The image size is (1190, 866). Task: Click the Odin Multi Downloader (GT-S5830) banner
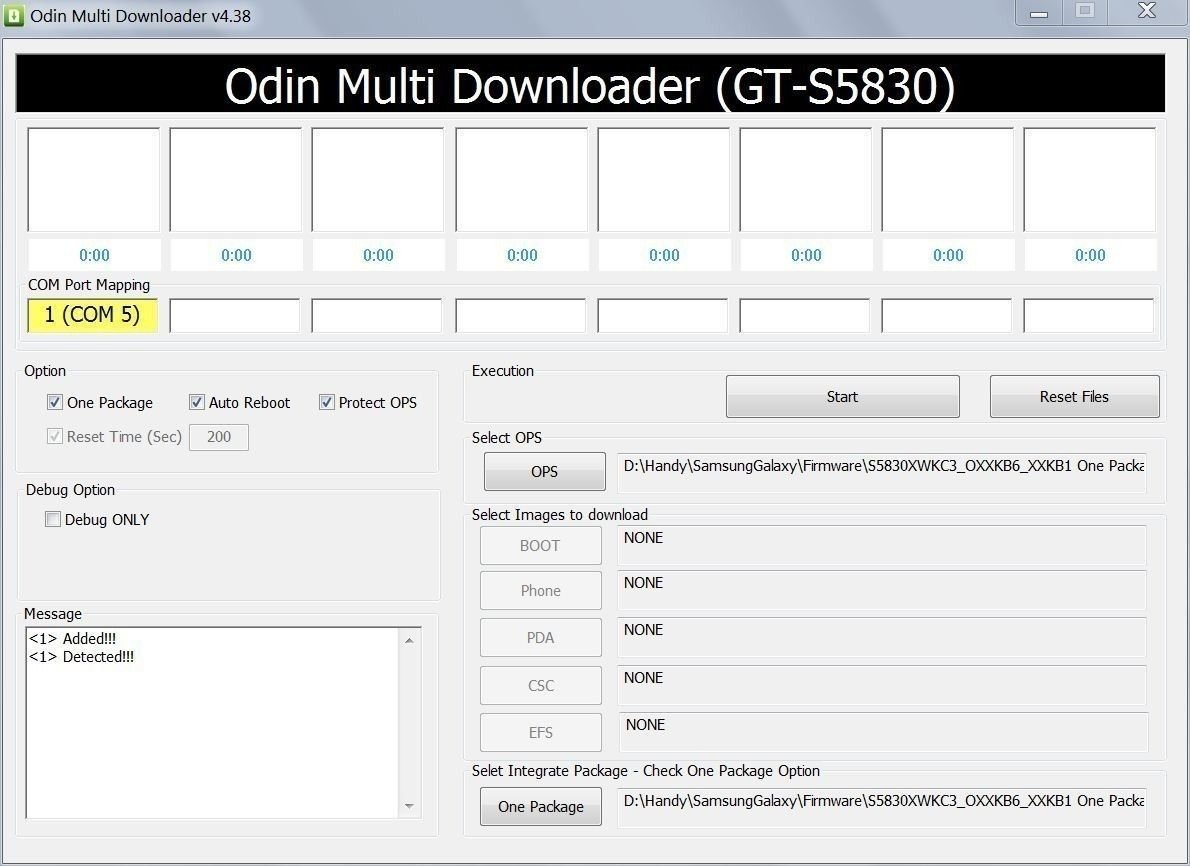[x=590, y=83]
